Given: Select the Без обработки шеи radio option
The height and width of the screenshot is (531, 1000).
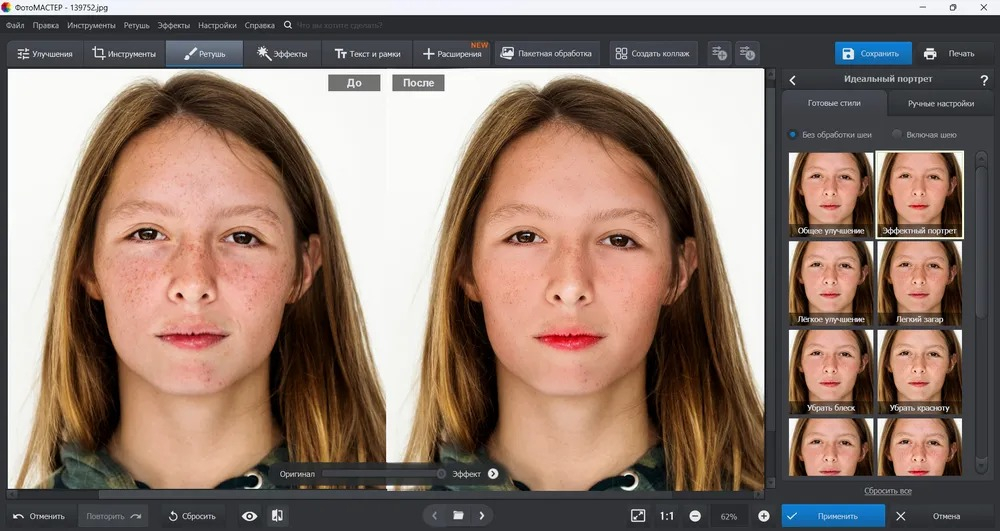Looking at the screenshot, I should point(792,135).
